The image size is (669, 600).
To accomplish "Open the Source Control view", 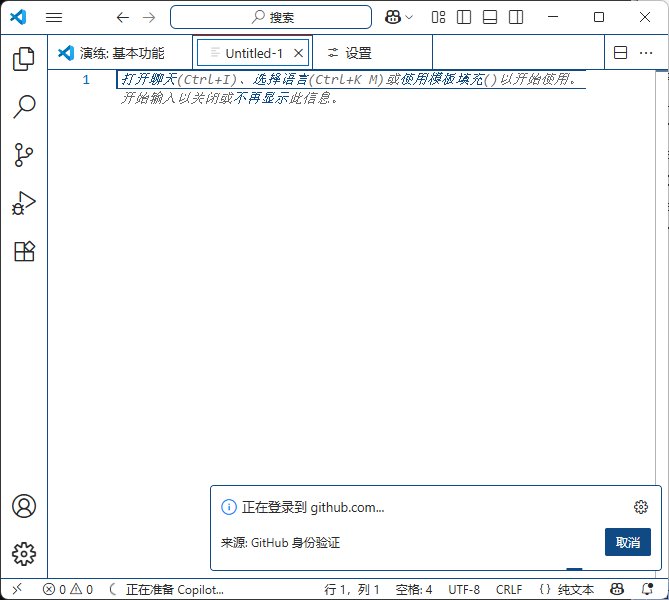I will coord(24,154).
